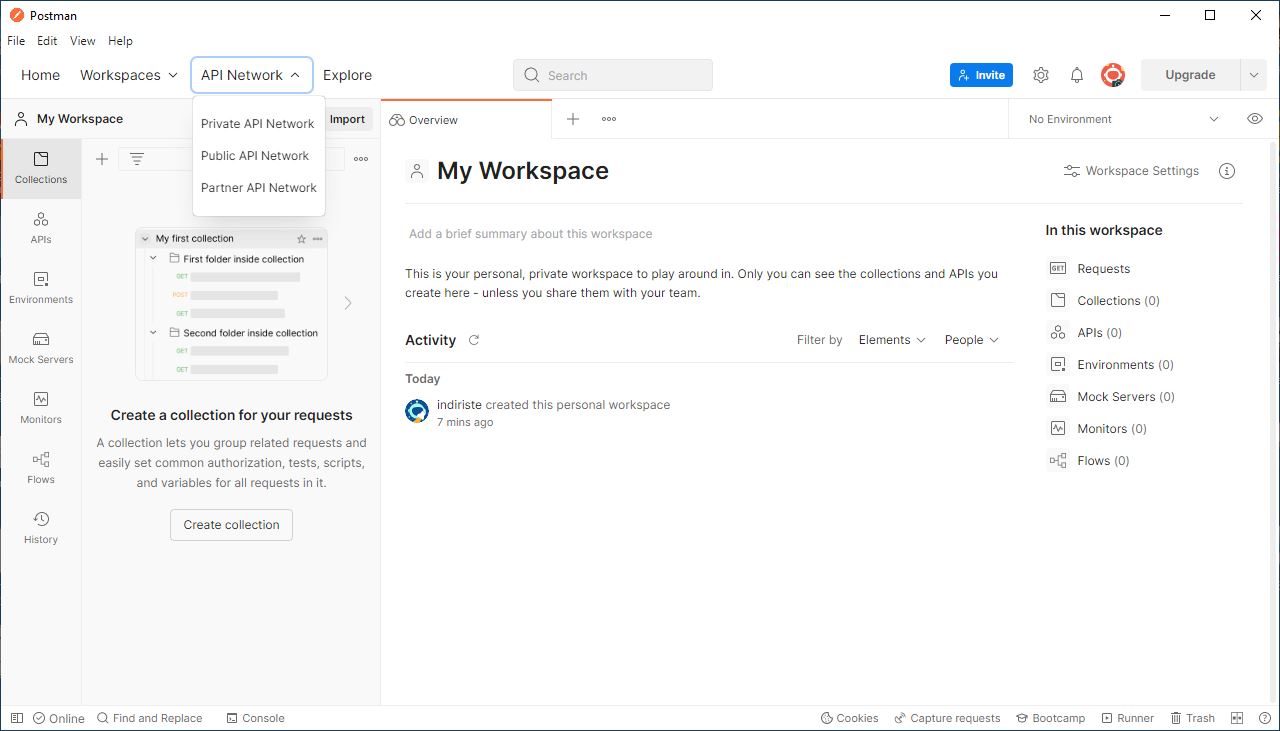This screenshot has height=731, width=1280.
Task: Open Capture requests in the status bar
Action: coord(947,718)
